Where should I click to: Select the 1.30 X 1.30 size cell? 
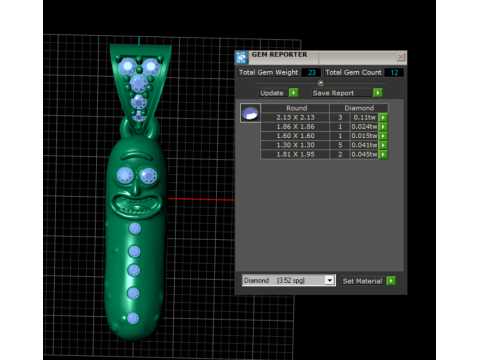pyautogui.click(x=295, y=145)
